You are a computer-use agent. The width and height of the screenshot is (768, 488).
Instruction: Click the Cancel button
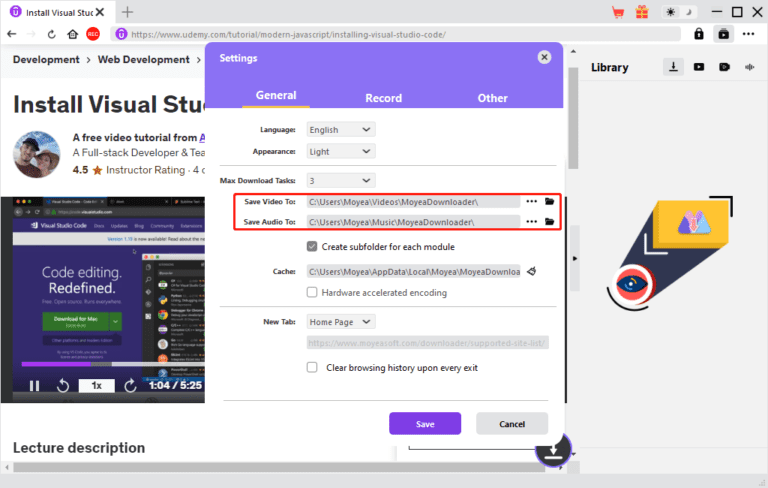pyautogui.click(x=512, y=423)
